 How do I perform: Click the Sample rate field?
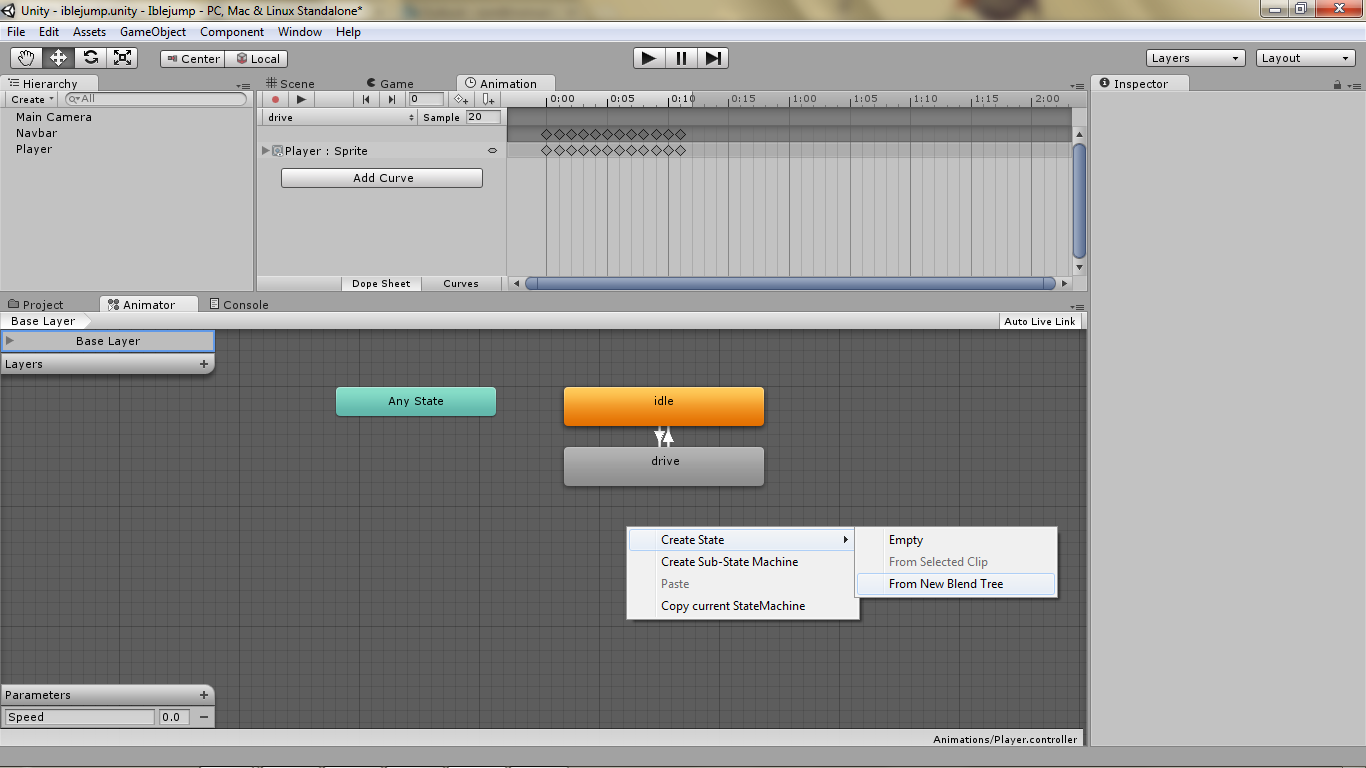(484, 117)
